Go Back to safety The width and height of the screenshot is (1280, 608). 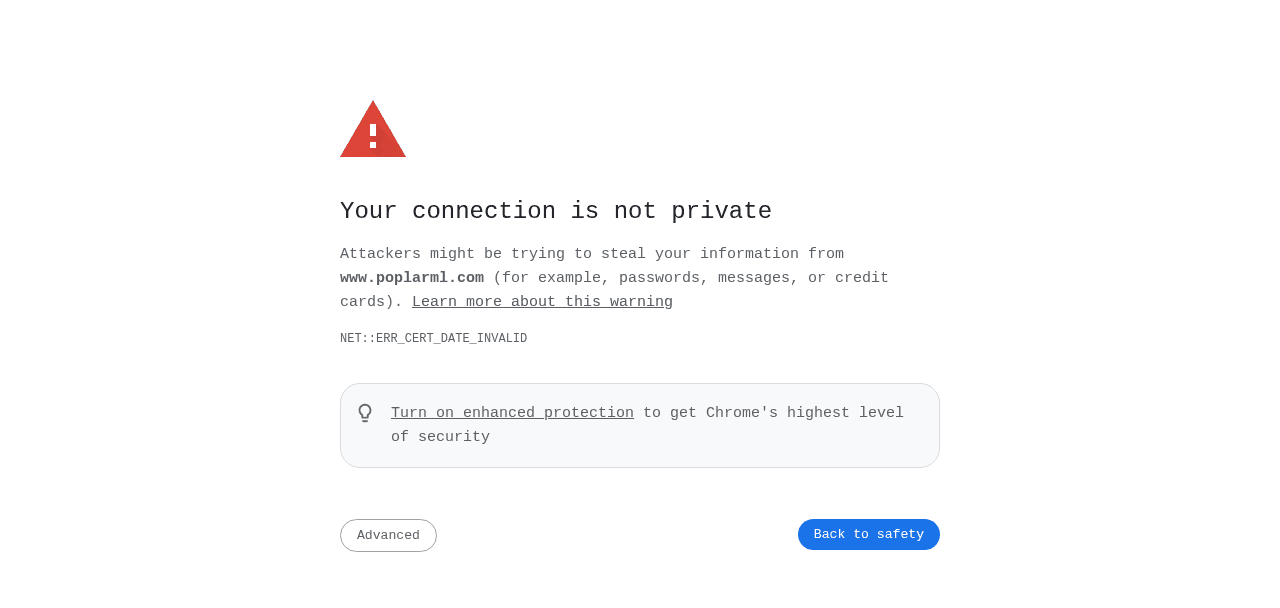[x=869, y=534]
